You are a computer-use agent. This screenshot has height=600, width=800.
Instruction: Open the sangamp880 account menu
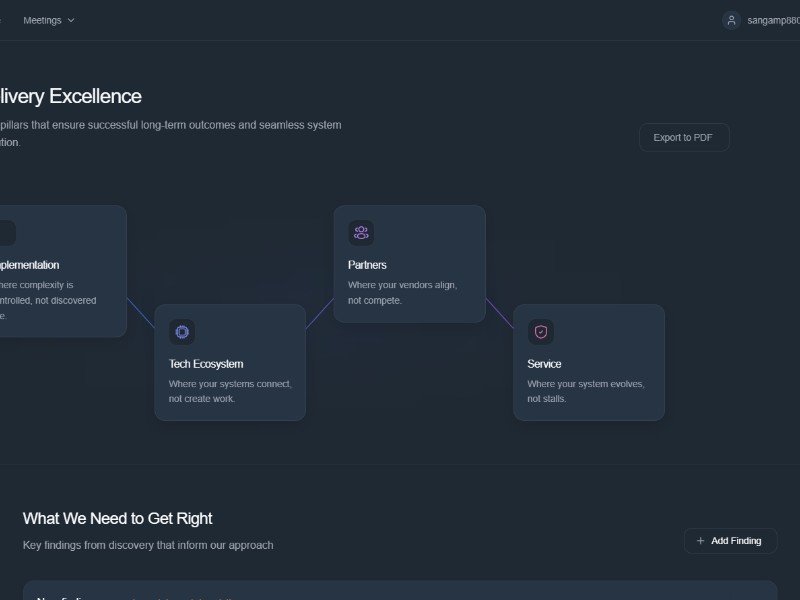[773, 20]
